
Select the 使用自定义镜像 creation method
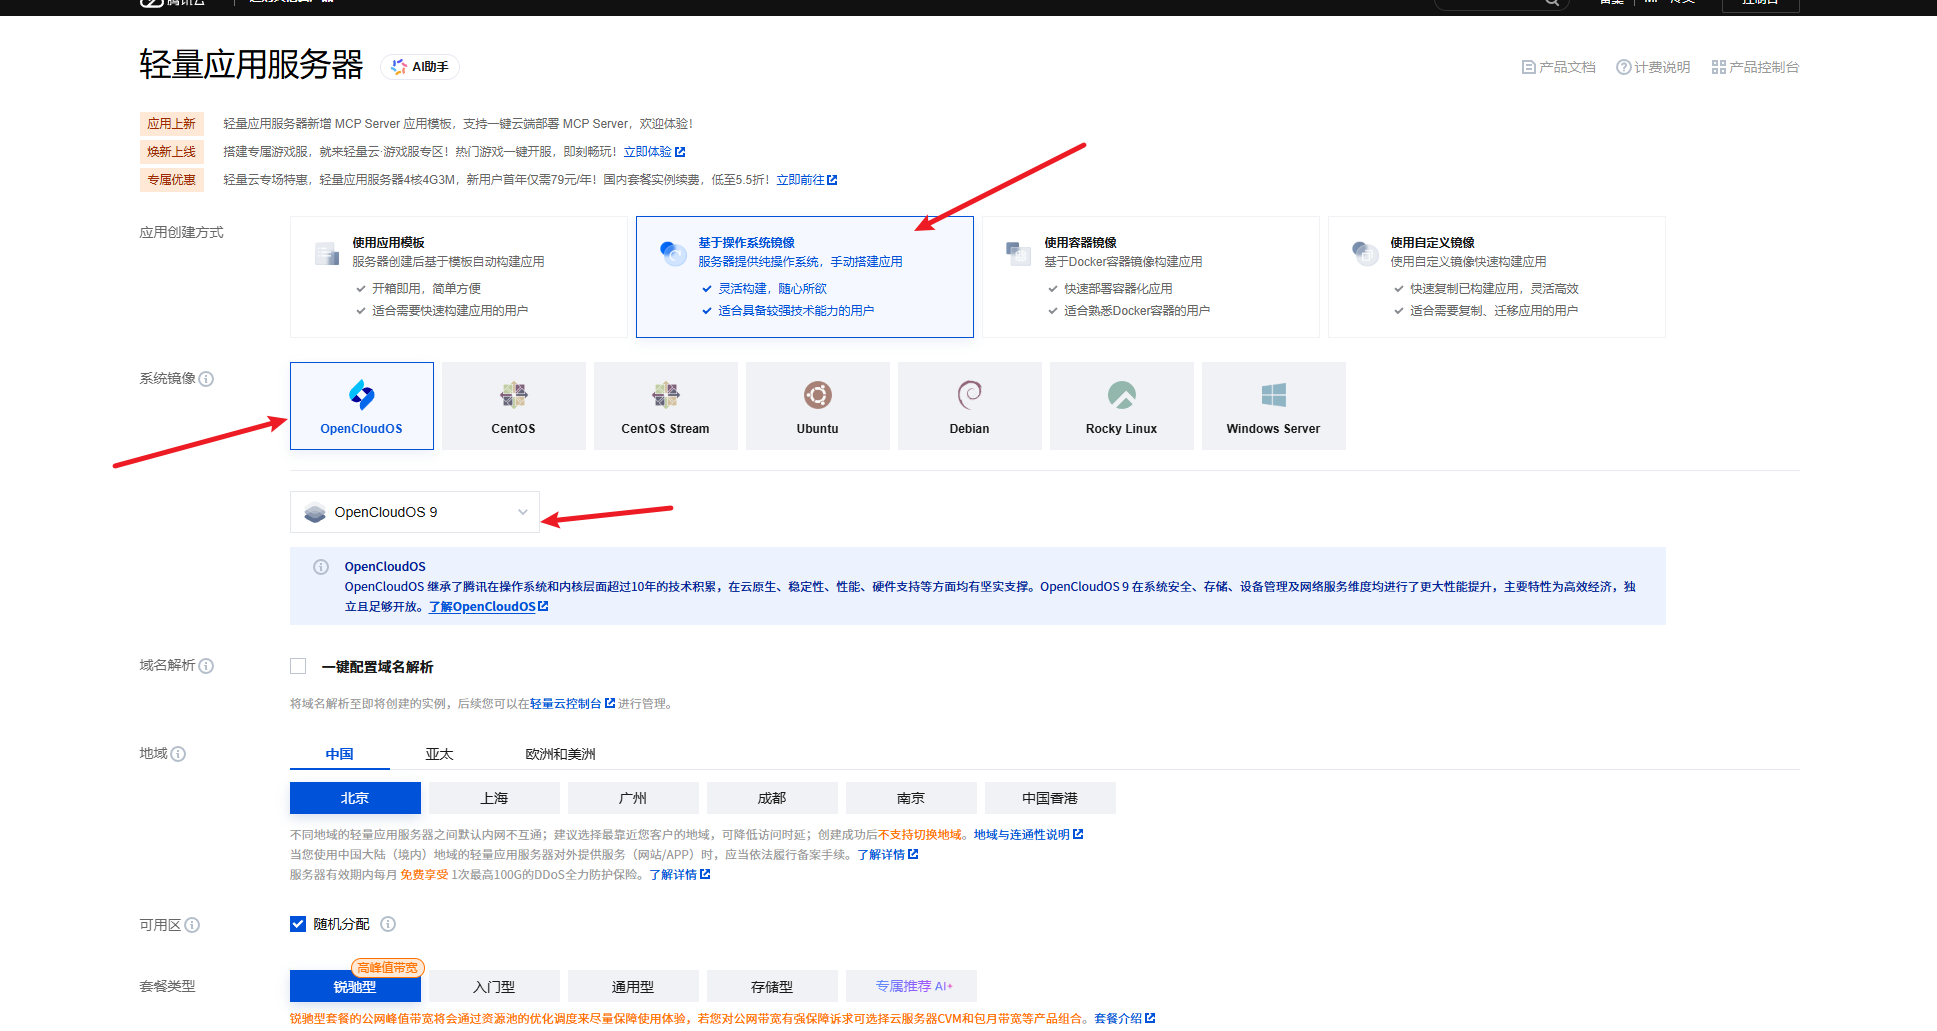1495,277
